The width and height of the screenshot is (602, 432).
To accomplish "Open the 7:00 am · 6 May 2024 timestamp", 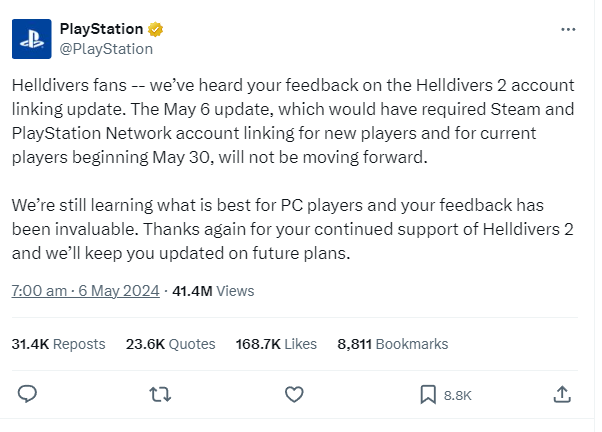I will 85,291.
